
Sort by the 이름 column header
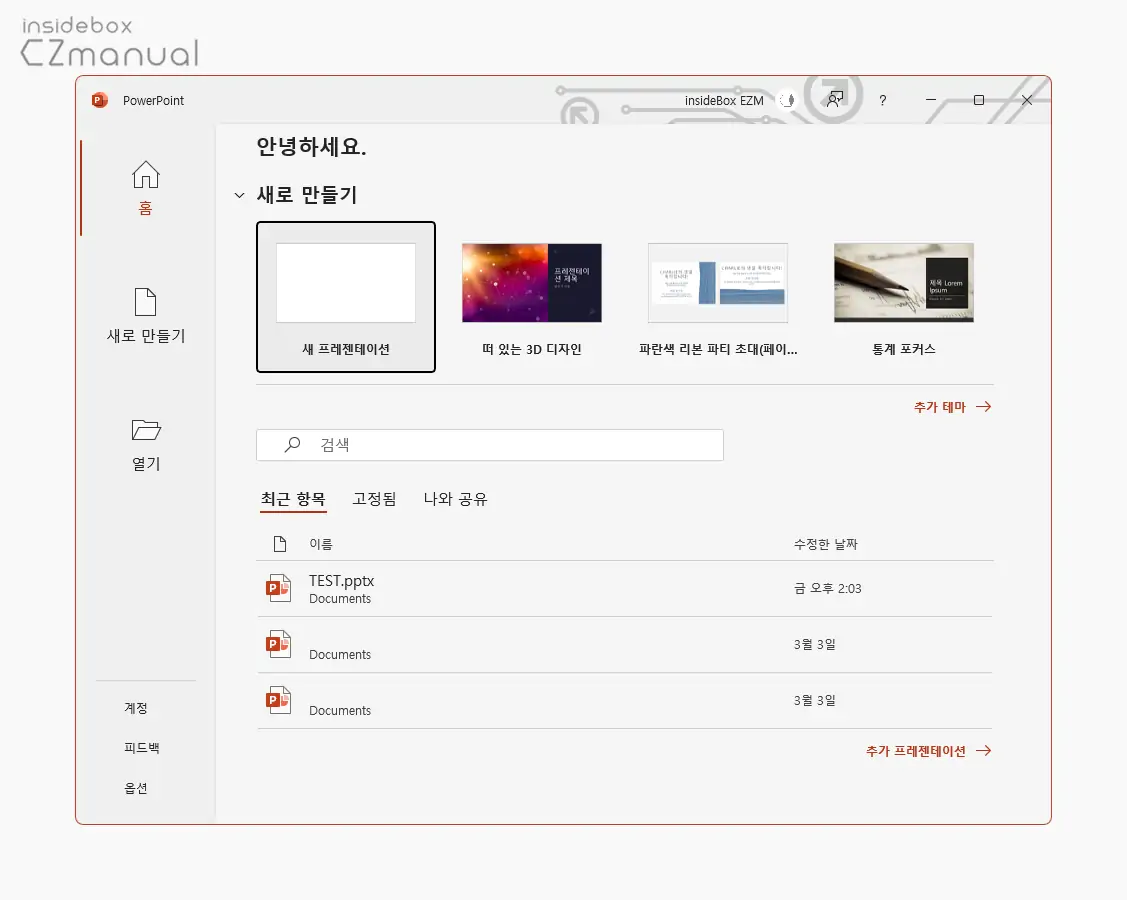[x=321, y=544]
